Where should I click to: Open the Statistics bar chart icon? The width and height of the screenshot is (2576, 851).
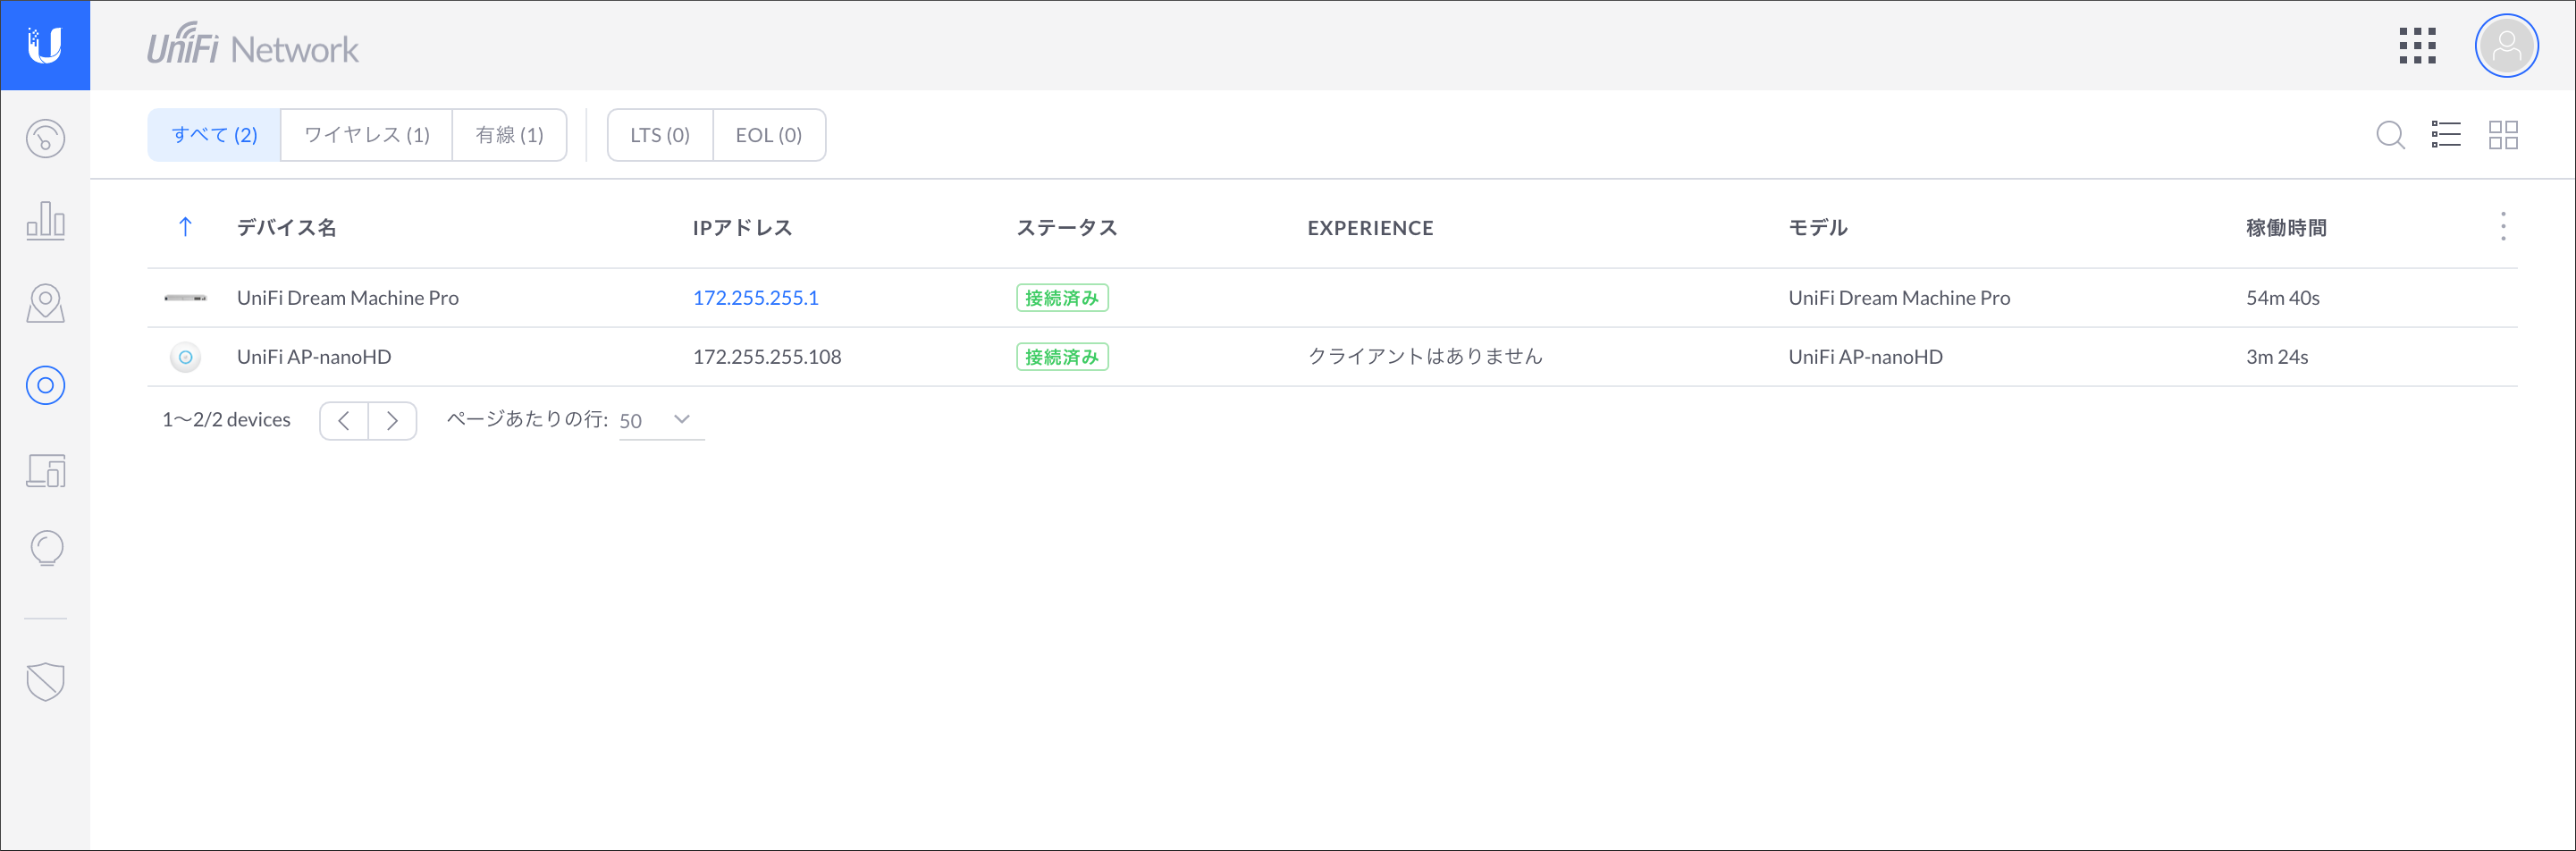click(45, 220)
